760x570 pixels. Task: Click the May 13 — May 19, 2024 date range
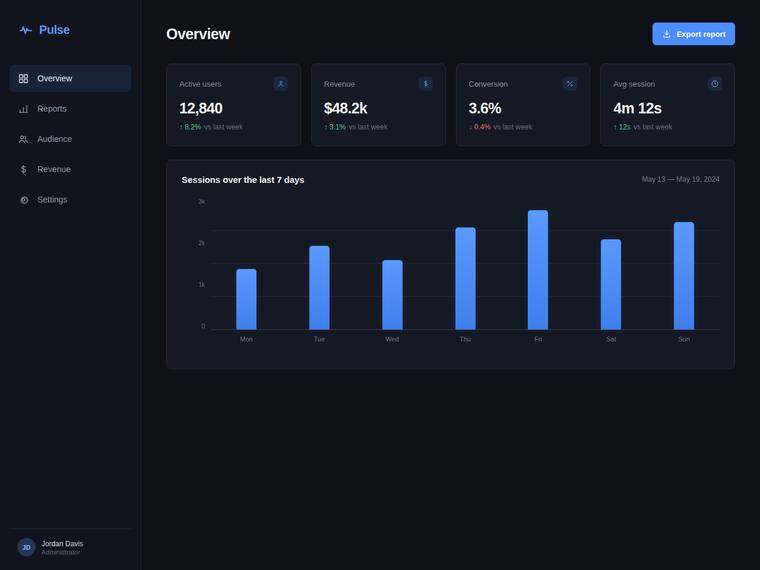coord(681,179)
